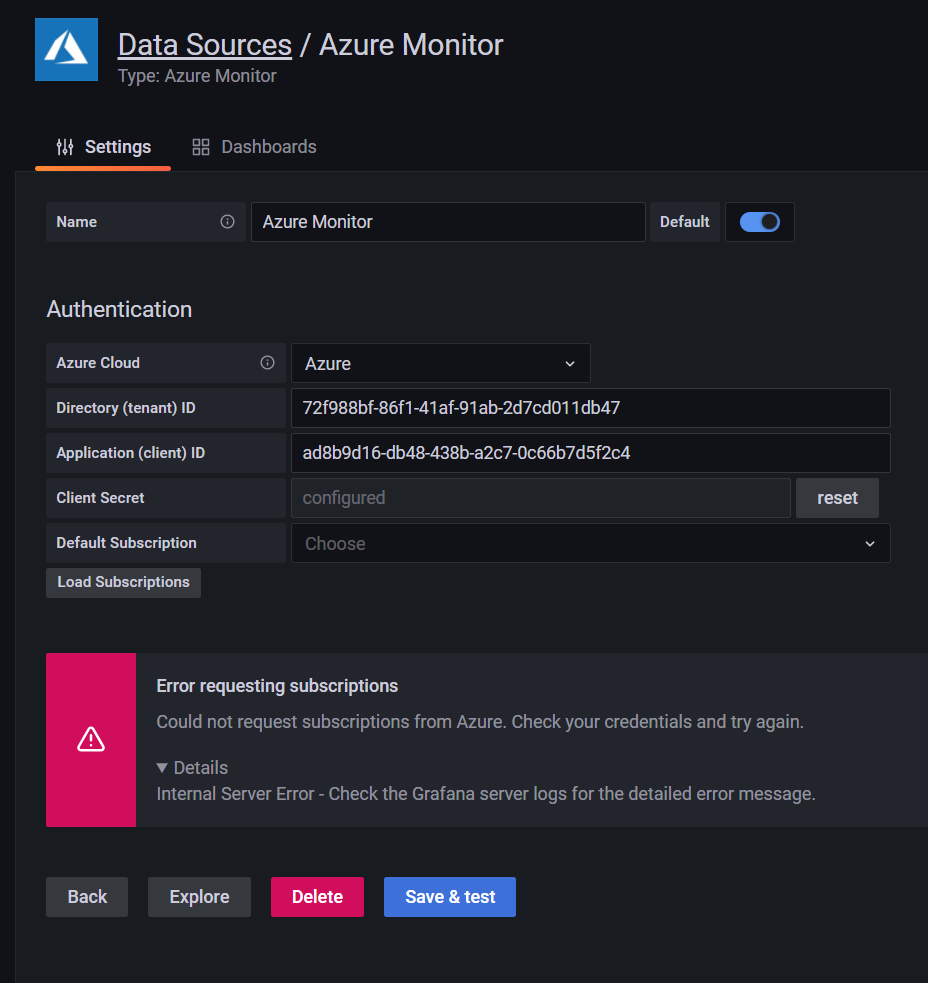
Task: Click the info icon beside Azure Cloud
Action: coord(268,363)
